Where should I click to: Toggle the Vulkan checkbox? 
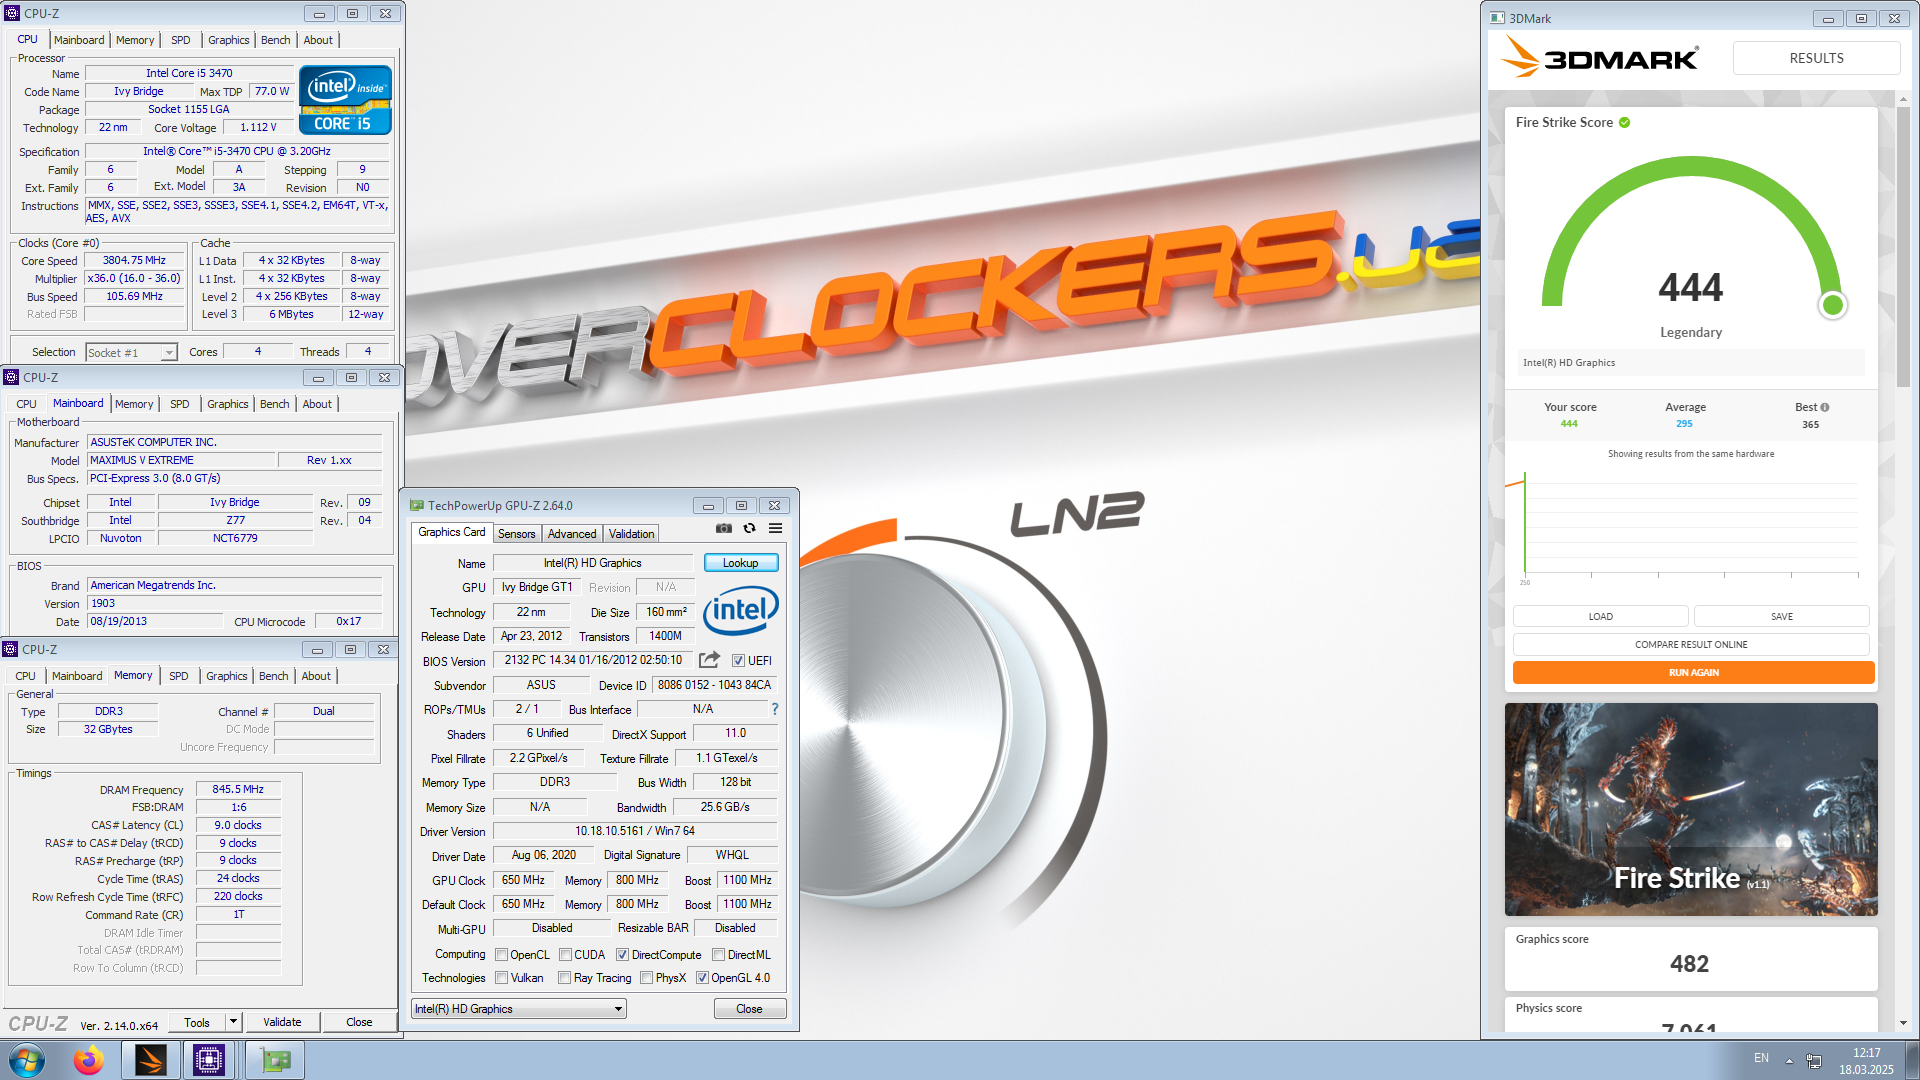[x=501, y=978]
